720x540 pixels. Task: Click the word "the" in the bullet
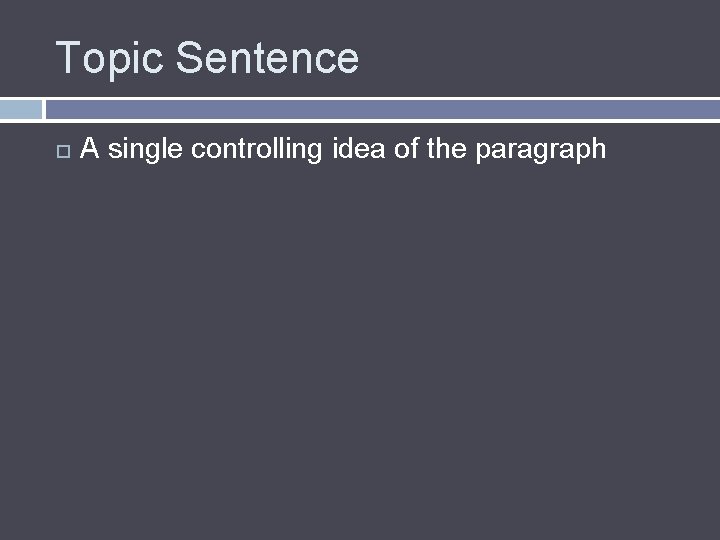(446, 149)
